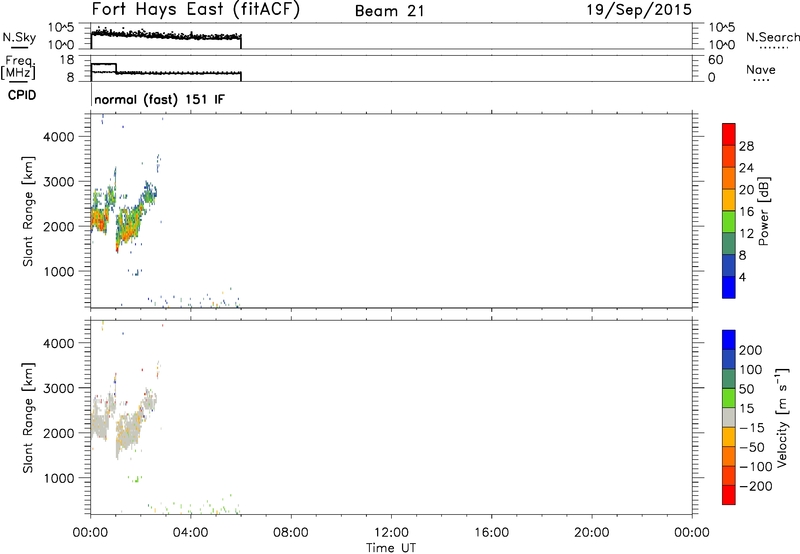Image resolution: width=800 pixels, height=554 pixels.
Task: Click the stepped frequency trace in the Freq panel
Action: pyautogui.click(x=166, y=72)
